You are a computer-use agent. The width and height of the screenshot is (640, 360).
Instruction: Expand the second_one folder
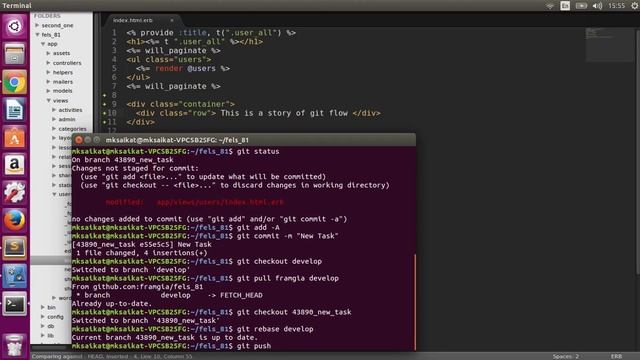[x=37, y=25]
